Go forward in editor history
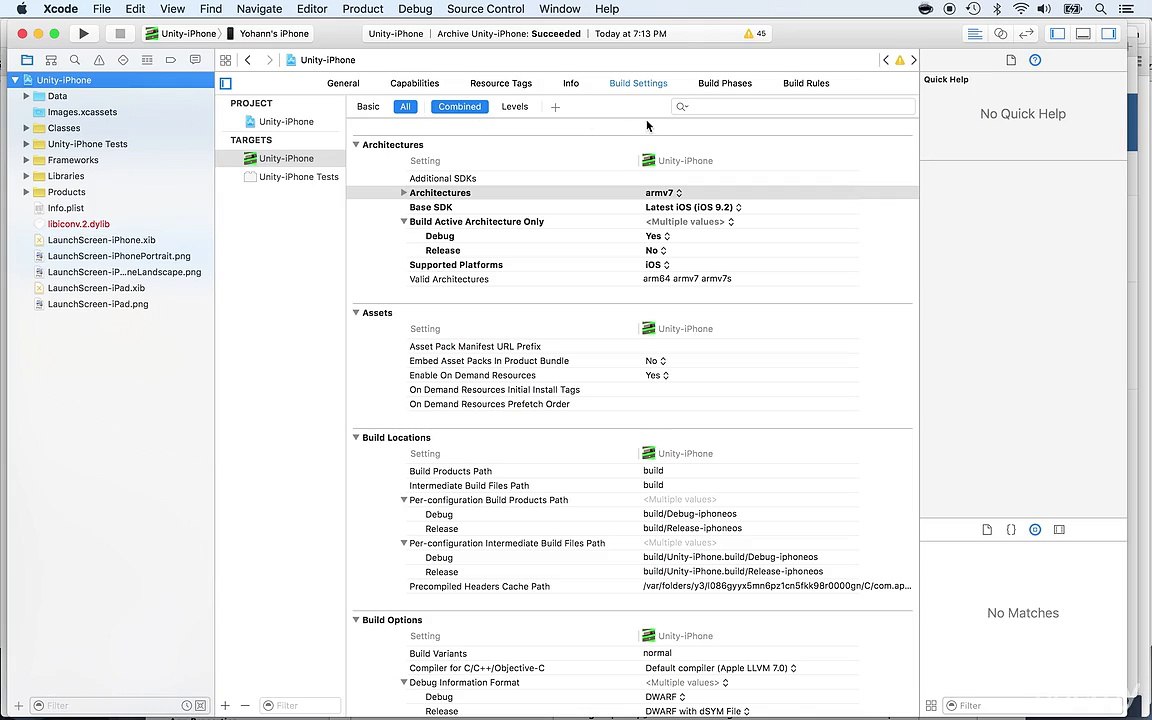 click(270, 60)
